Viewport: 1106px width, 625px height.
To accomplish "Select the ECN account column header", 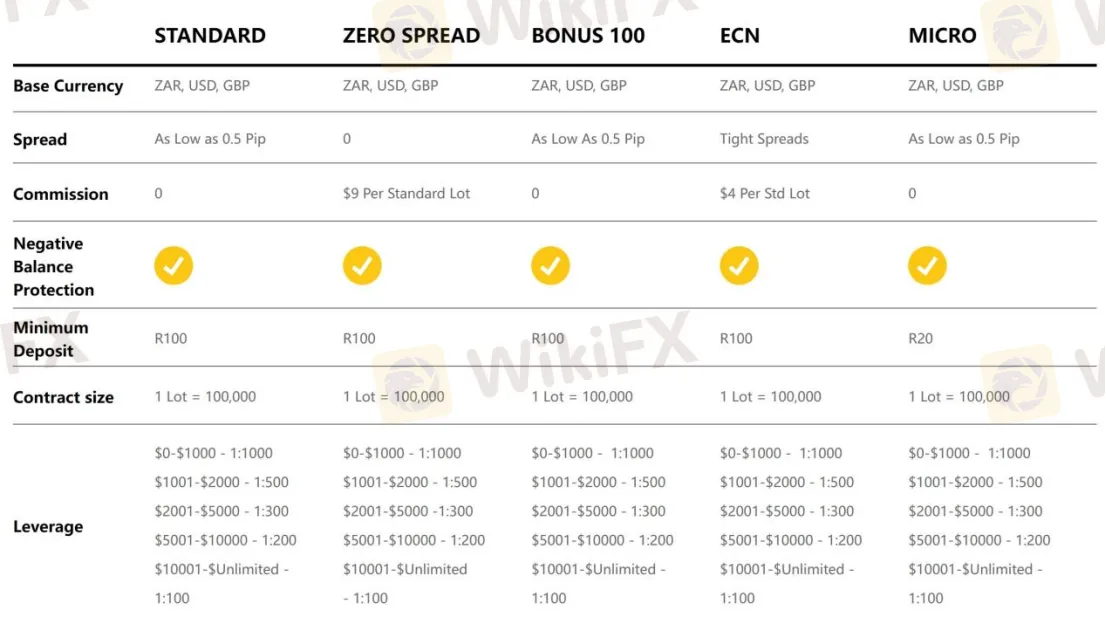I will click(740, 36).
